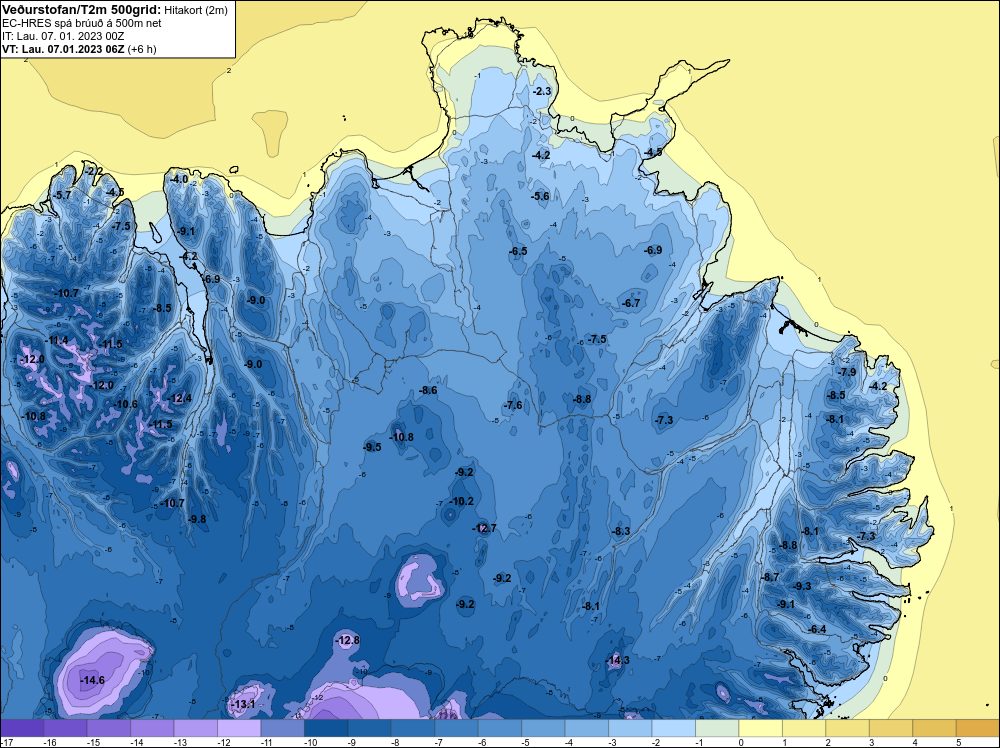Click the -7.6 temperature label
The width and height of the screenshot is (1000, 748).
pyautogui.click(x=513, y=406)
